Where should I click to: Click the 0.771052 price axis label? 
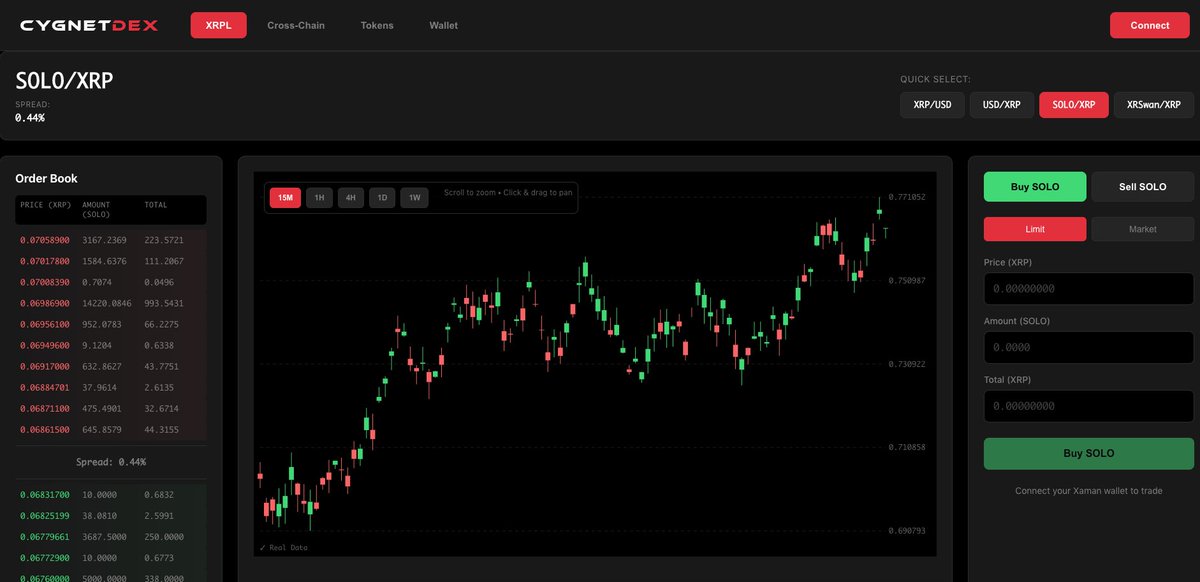907,197
